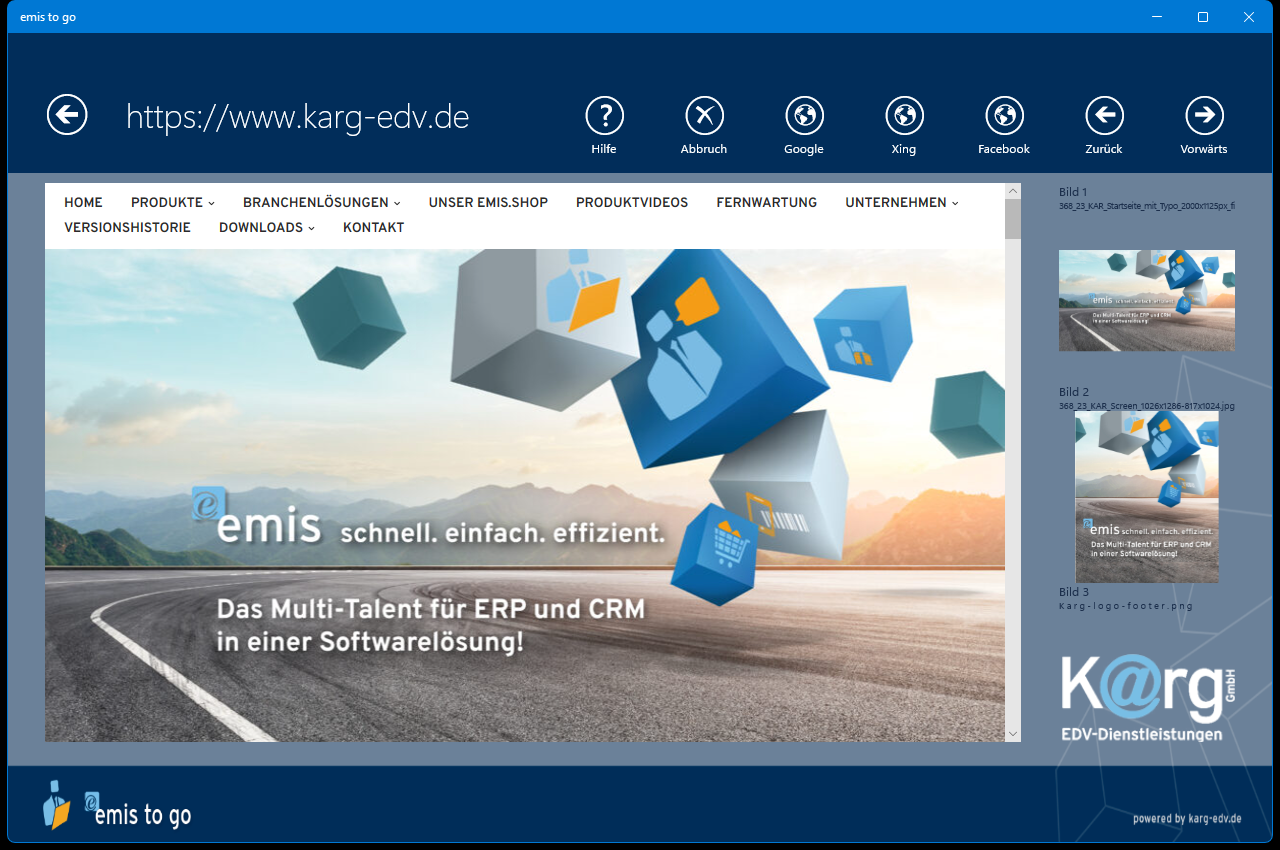Click the powered by karg-edv.de text
The width and height of the screenshot is (1280, 850).
pos(1187,818)
